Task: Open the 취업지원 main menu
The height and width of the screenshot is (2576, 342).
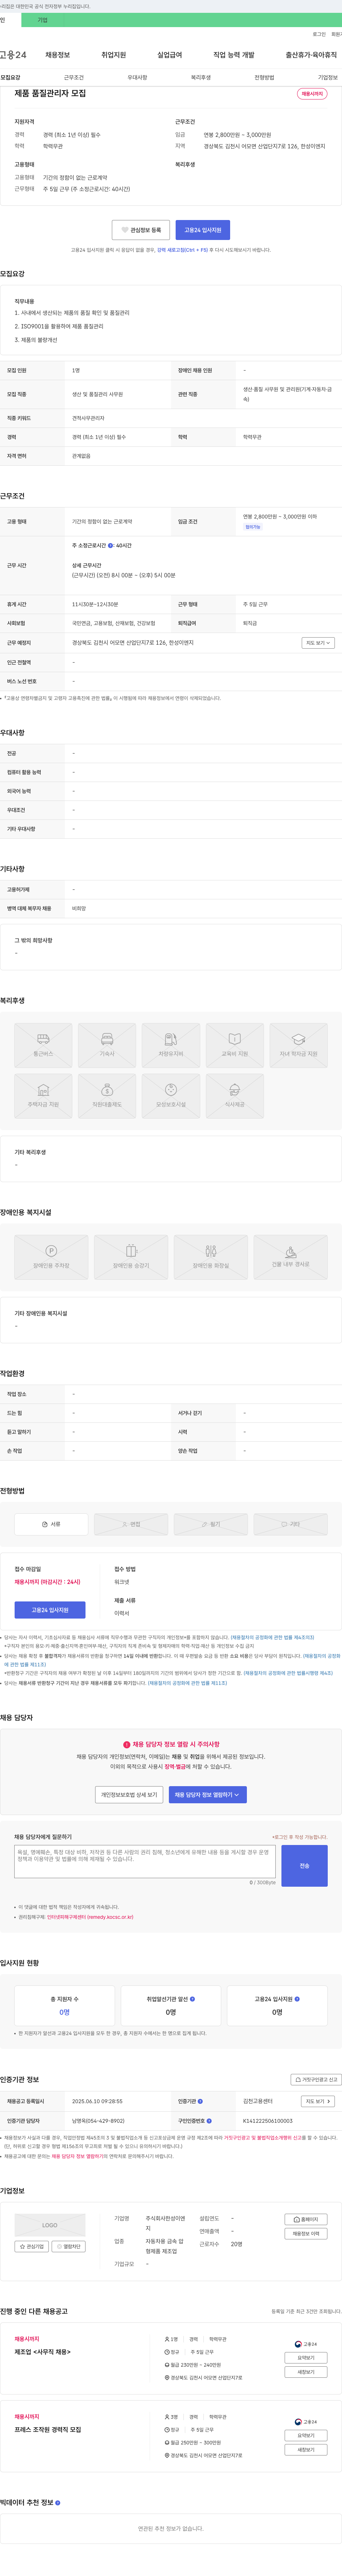Action: 114,55
